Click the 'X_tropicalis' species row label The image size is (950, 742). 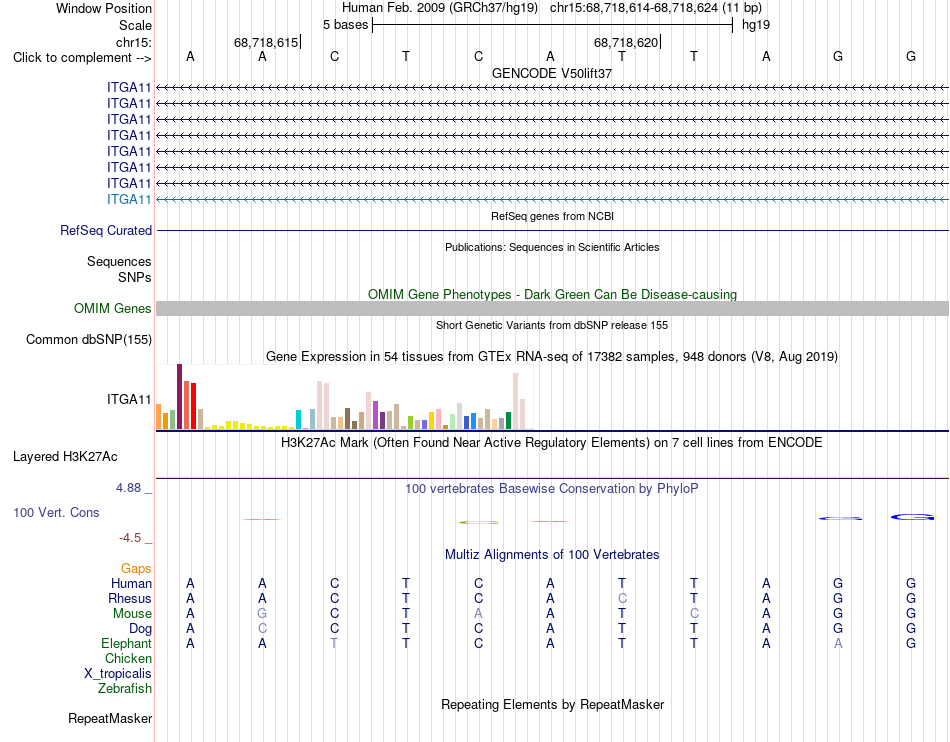tap(118, 674)
